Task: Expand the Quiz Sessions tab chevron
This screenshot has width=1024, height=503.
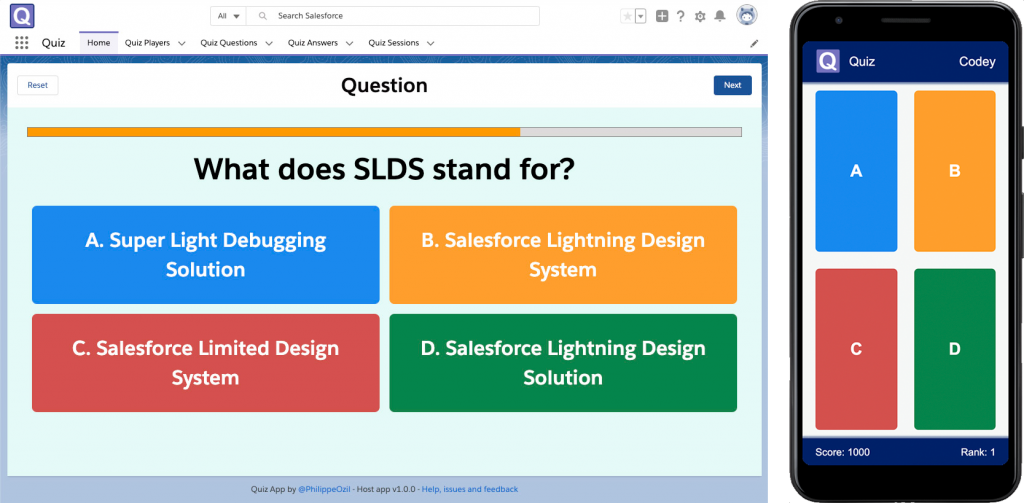Action: point(430,44)
